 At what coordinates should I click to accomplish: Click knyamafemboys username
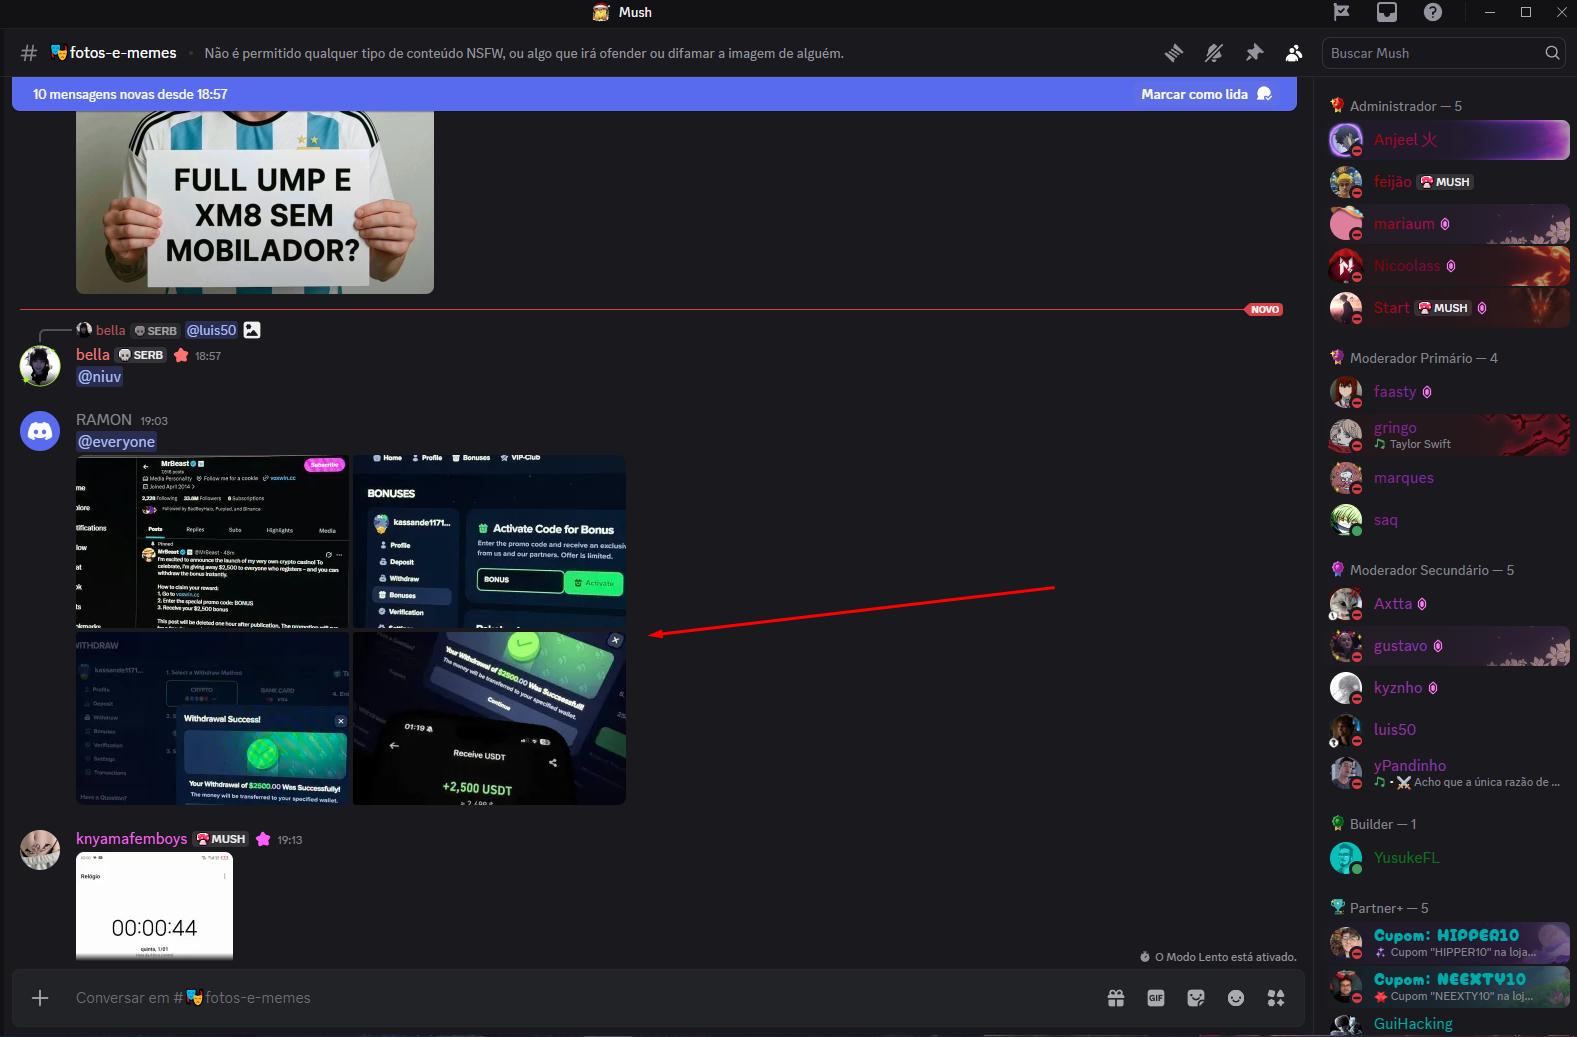coord(132,839)
